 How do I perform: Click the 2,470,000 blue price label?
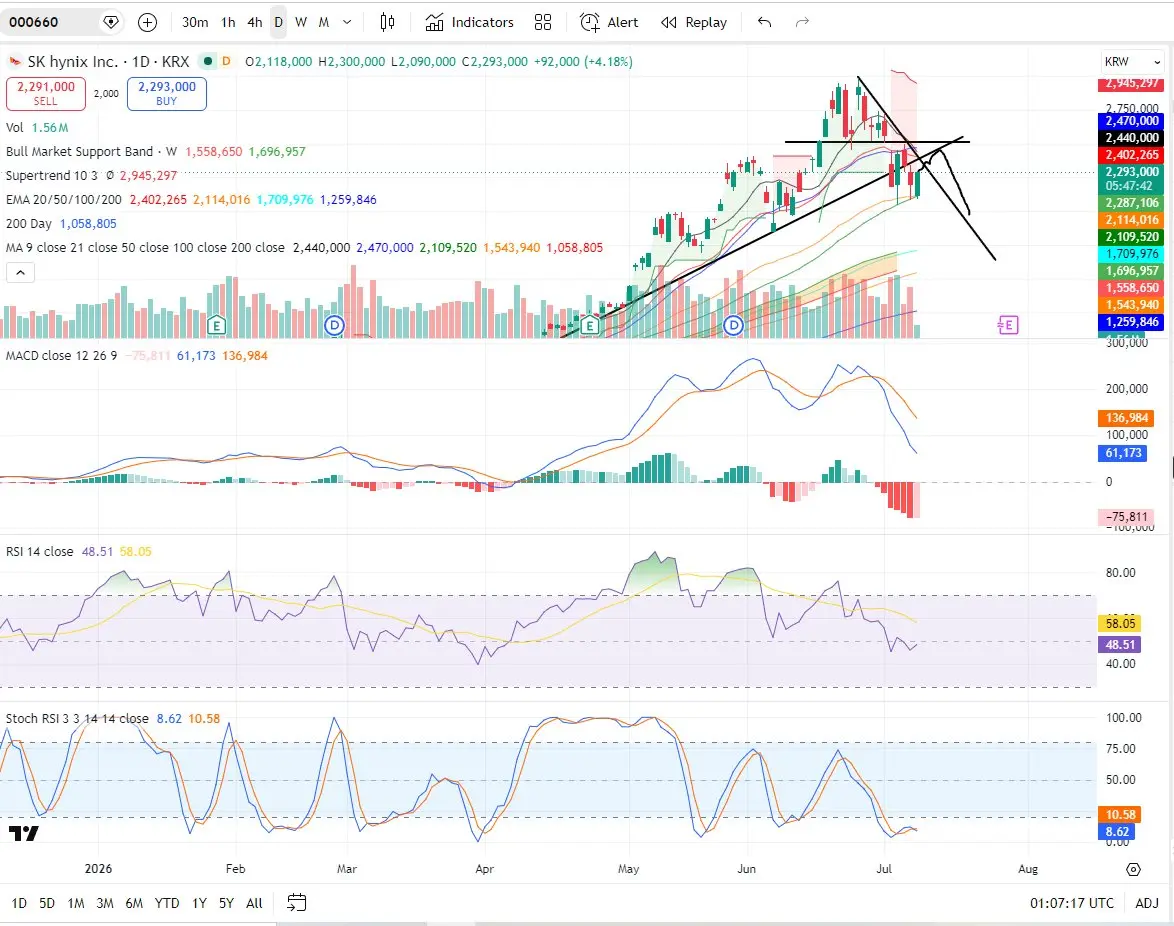[1132, 121]
